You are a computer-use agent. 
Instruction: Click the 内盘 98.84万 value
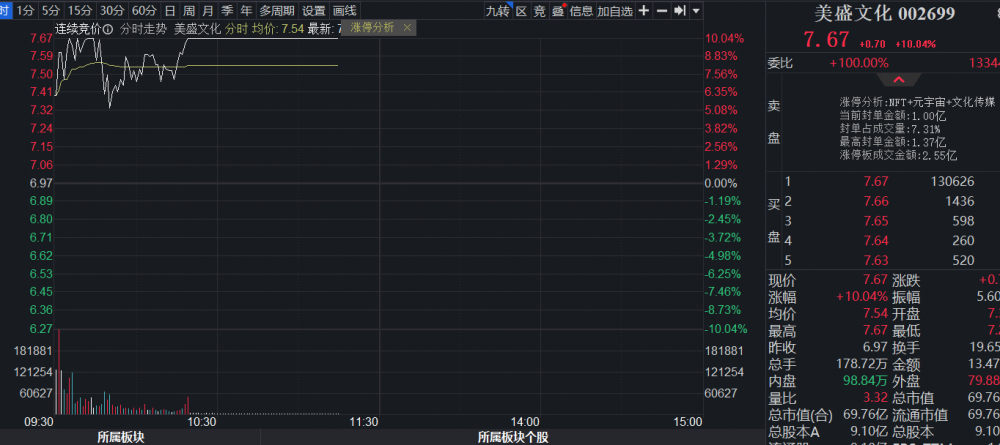(865, 381)
